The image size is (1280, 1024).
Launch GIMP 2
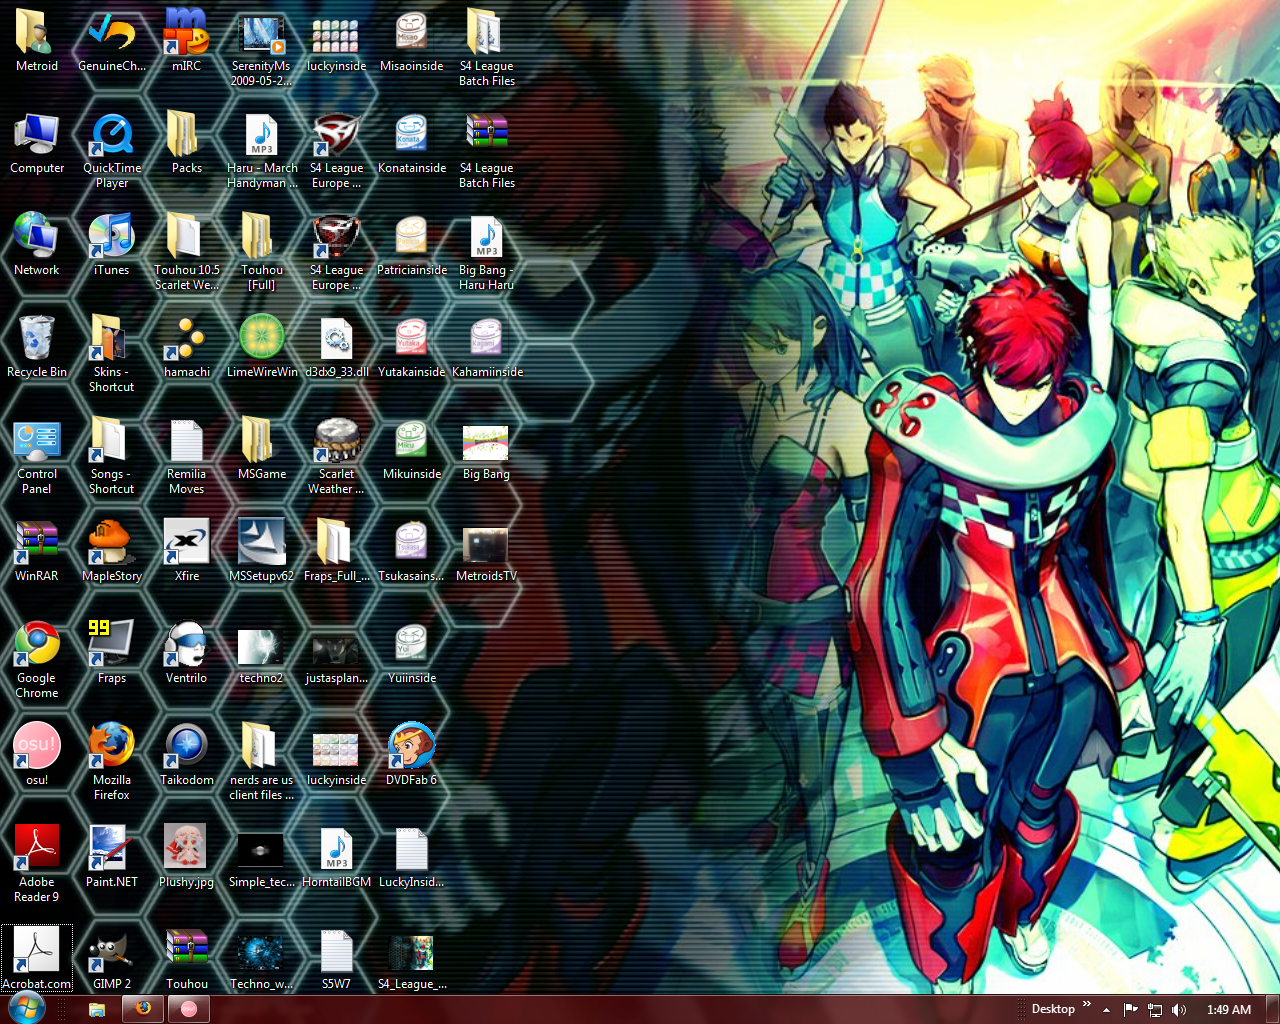click(x=112, y=959)
